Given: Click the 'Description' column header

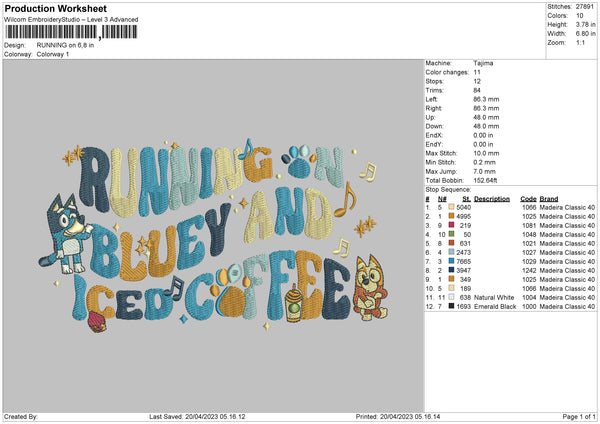Looking at the screenshot, I should (x=492, y=199).
